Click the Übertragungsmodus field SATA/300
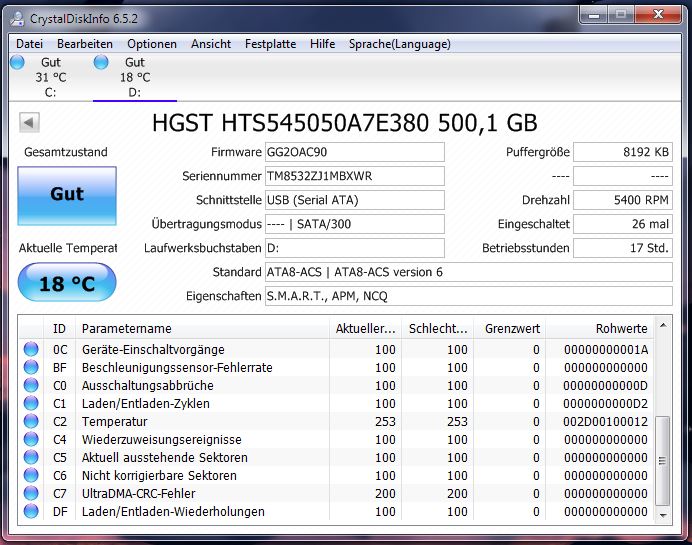This screenshot has height=545, width=692. (x=354, y=224)
